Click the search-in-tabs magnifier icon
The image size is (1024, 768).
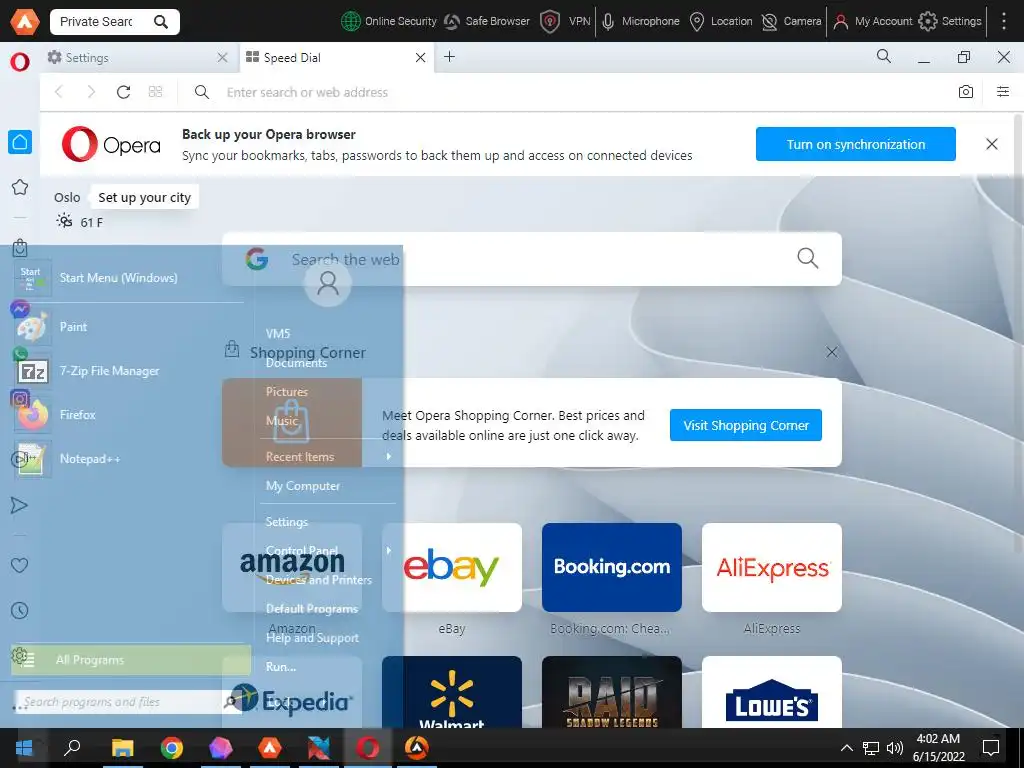[x=884, y=56]
